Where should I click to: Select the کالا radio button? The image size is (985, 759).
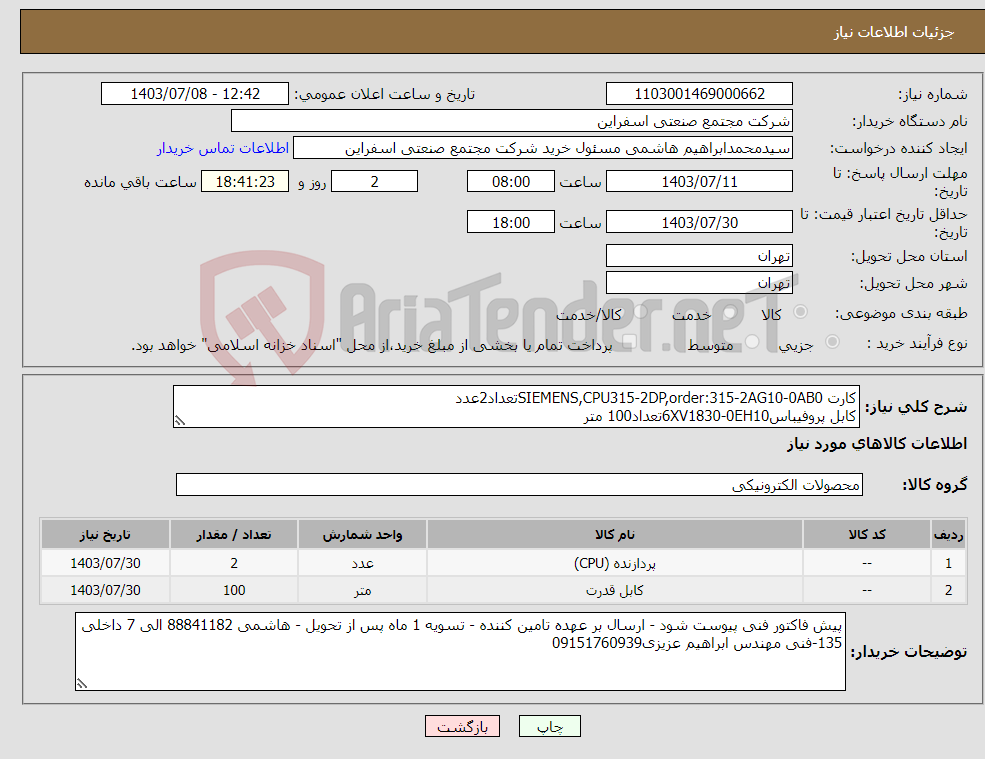800,312
